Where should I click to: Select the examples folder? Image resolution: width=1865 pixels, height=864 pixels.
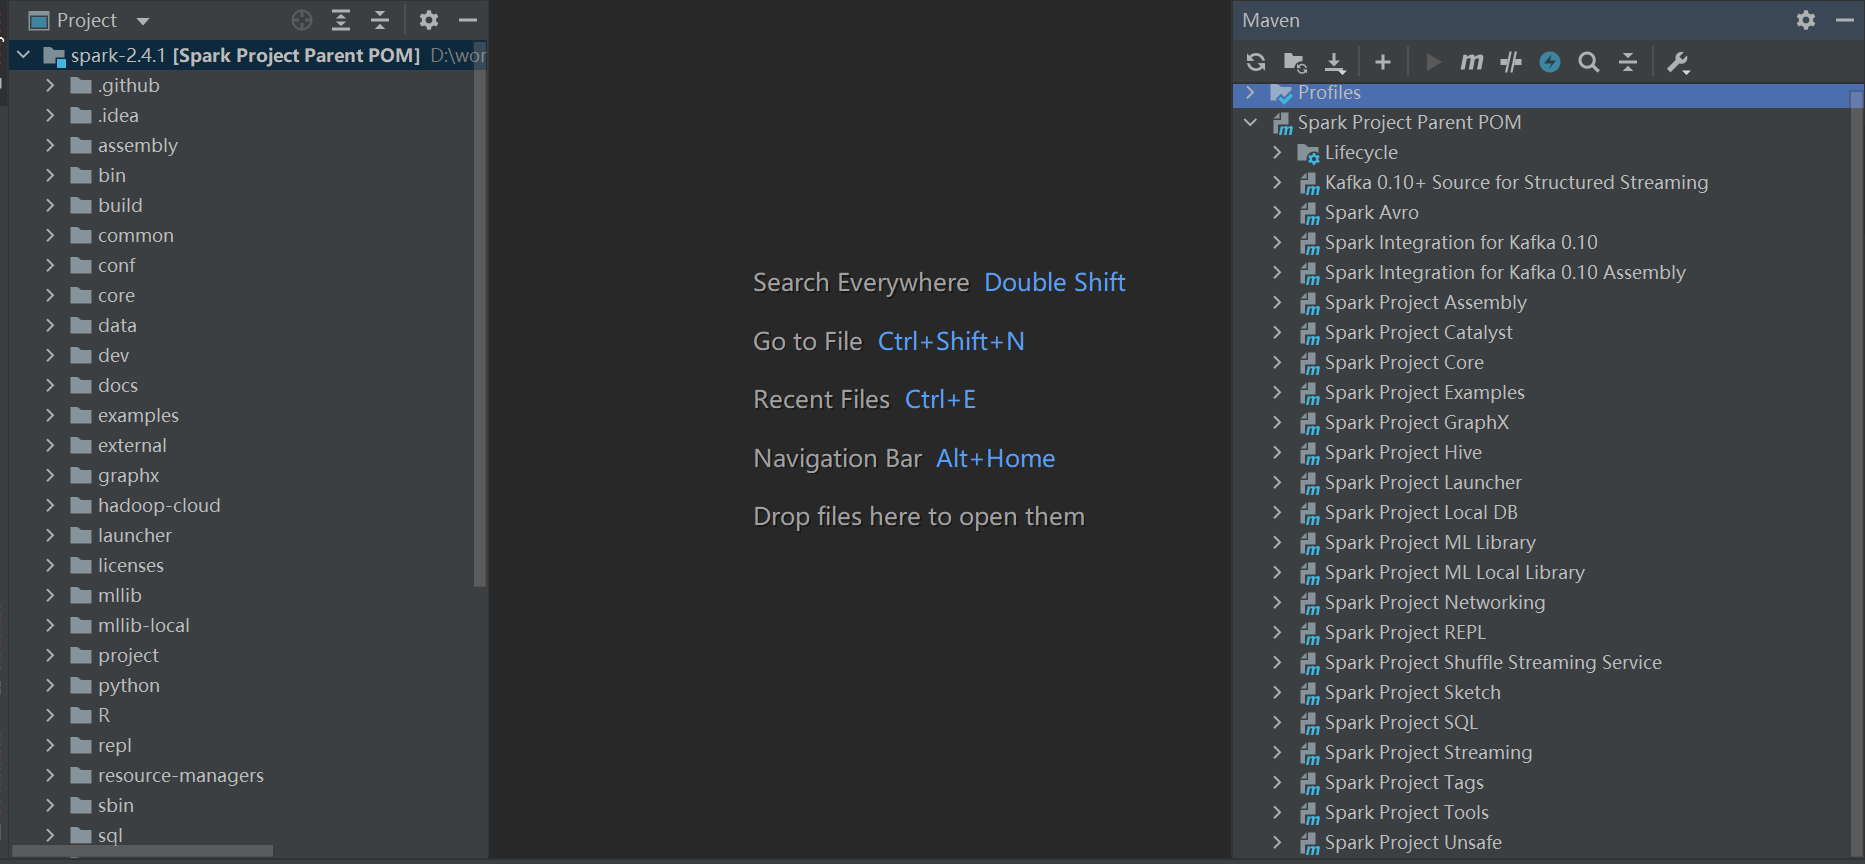tap(138, 415)
